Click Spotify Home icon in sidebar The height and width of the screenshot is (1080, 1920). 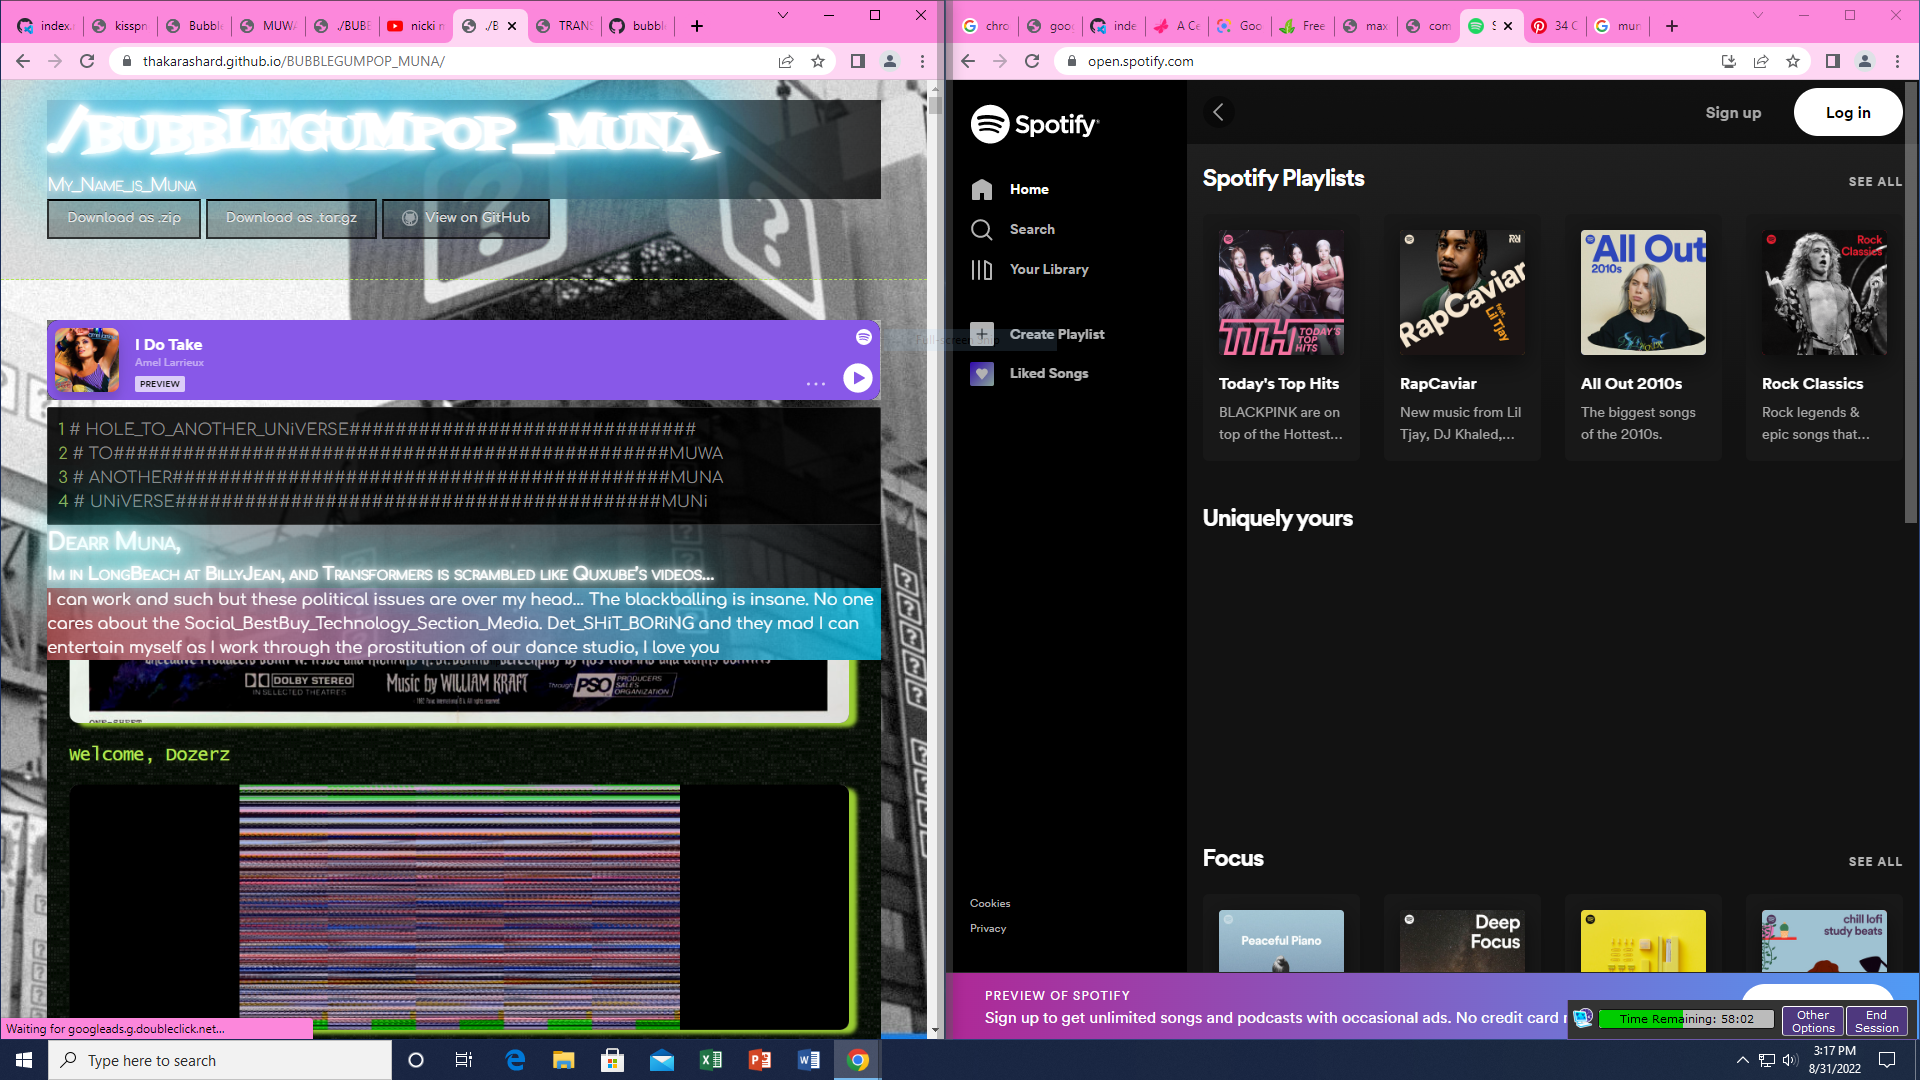(981, 189)
